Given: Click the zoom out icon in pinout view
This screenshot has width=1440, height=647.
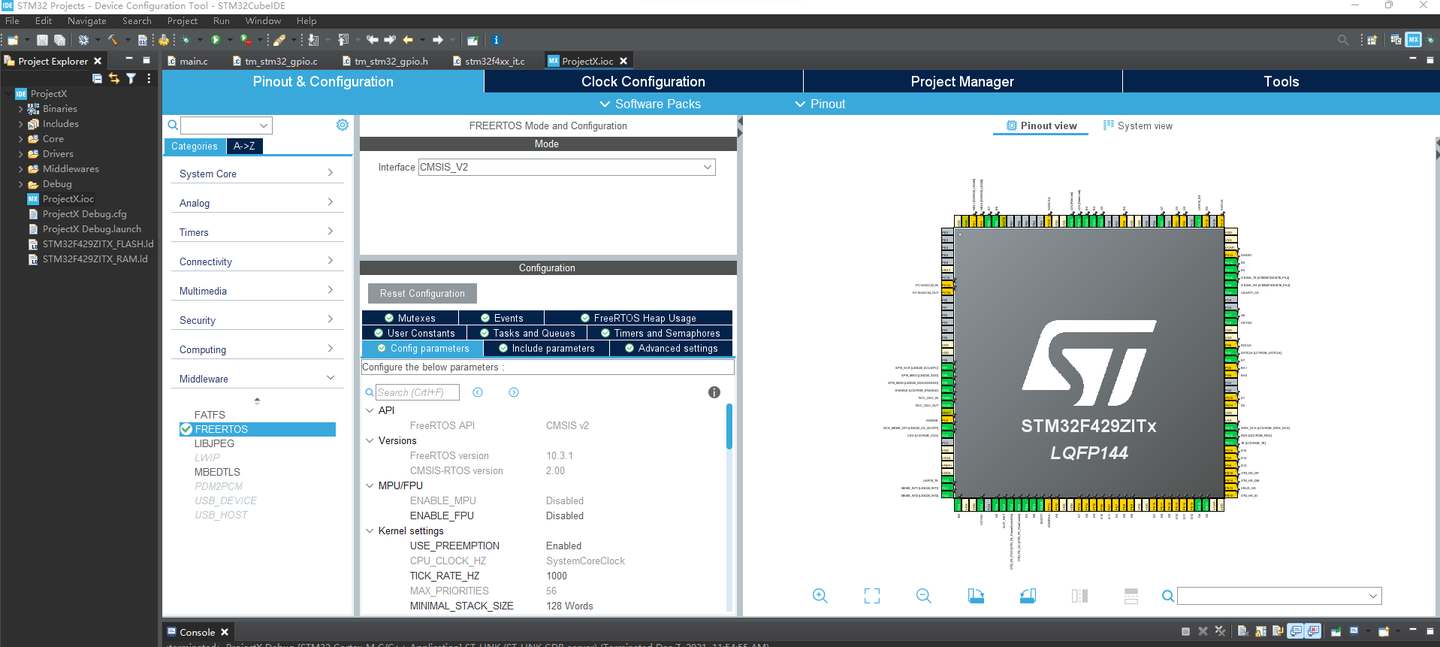Looking at the screenshot, I should click(923, 595).
